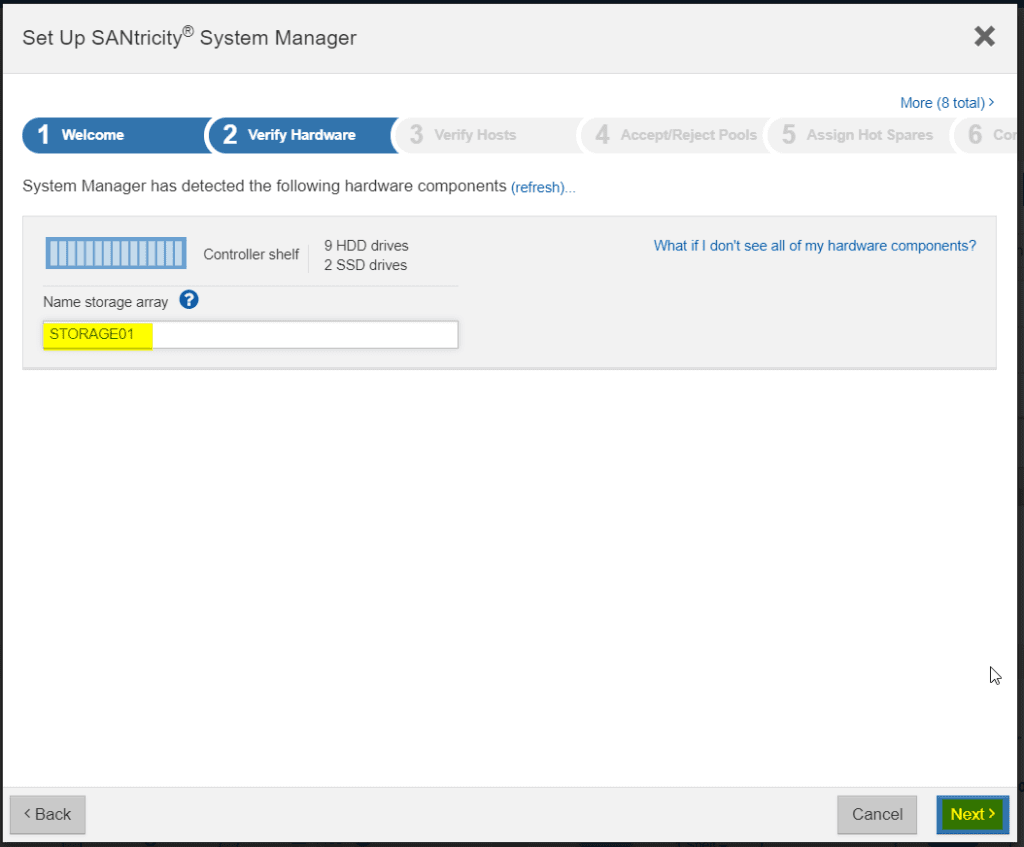Click the help icon beside Name storage array
Image resolution: width=1024 pixels, height=847 pixels.
pos(189,299)
